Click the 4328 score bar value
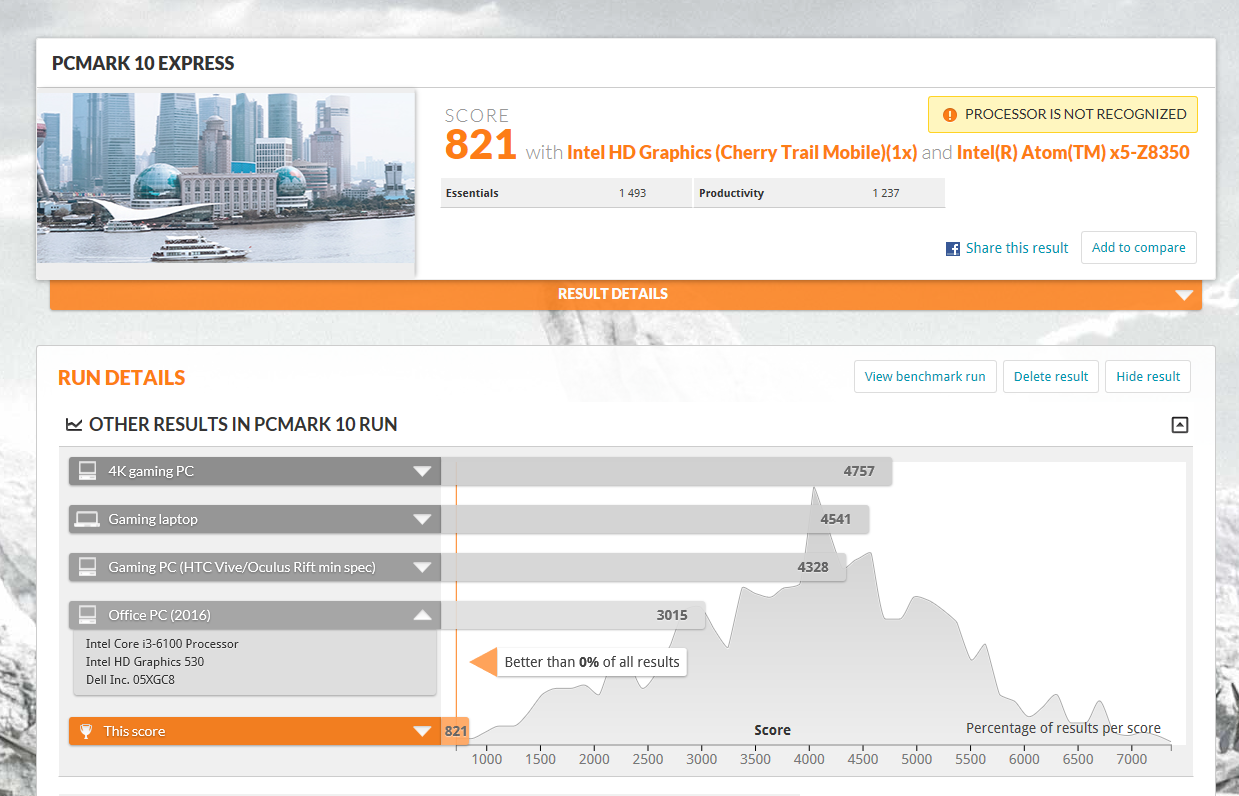Viewport: 1239px width, 796px height. coord(813,567)
